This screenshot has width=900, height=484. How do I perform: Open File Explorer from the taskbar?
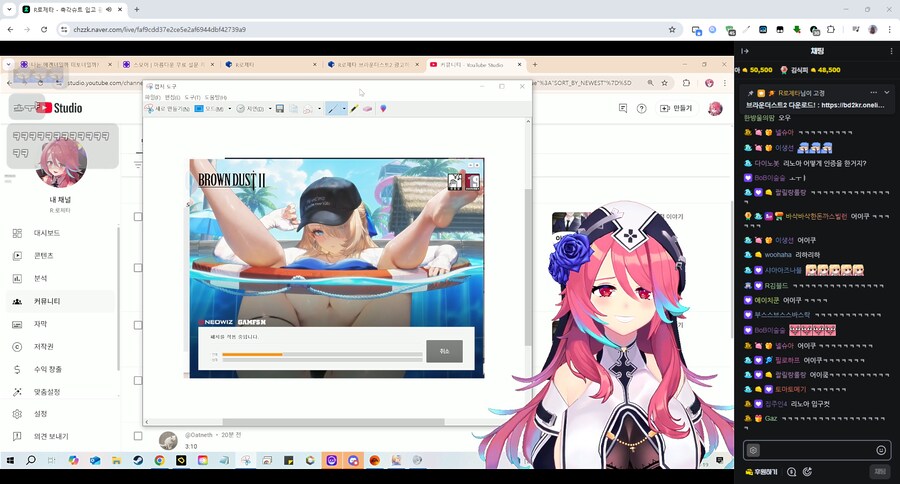(117, 460)
